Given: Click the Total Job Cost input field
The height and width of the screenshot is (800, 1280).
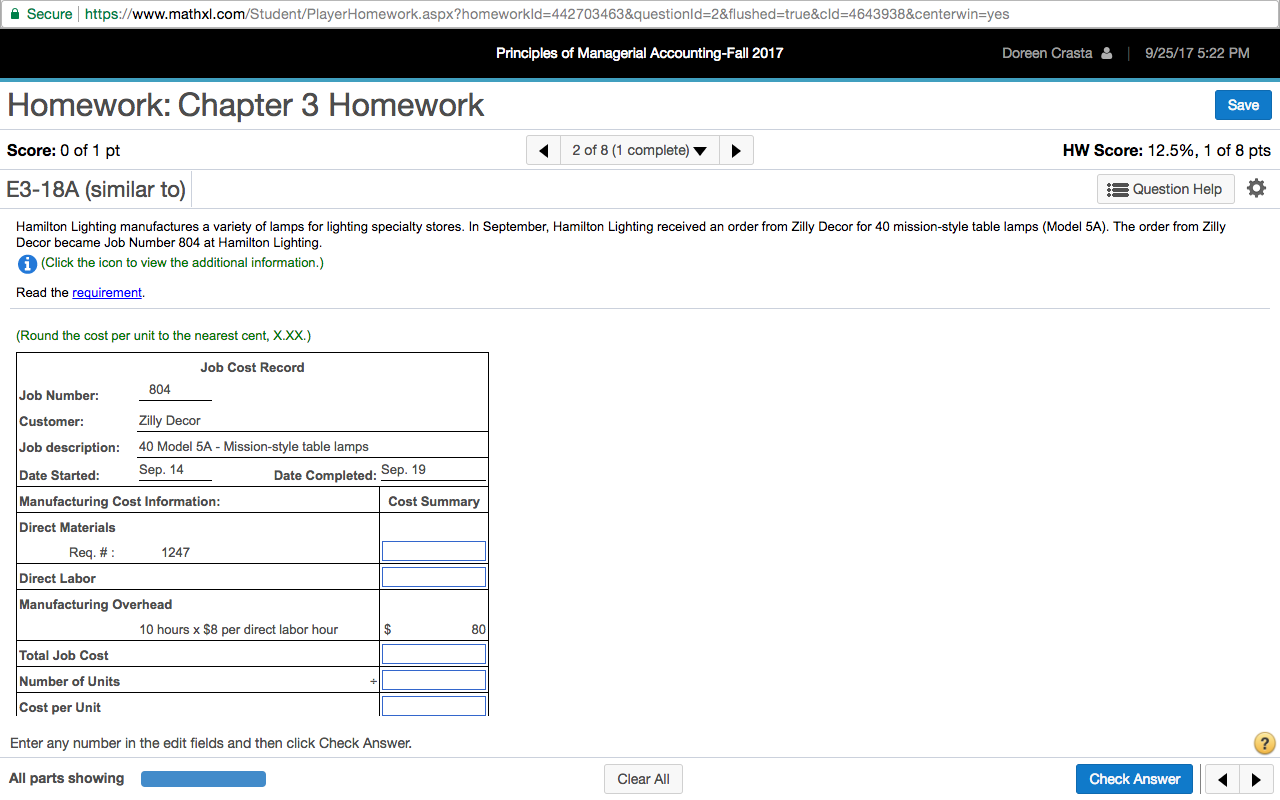Looking at the screenshot, I should click(434, 654).
